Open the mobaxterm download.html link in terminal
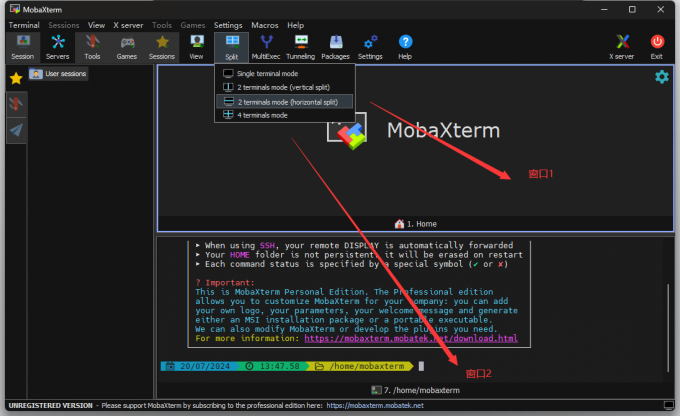Image resolution: width=680 pixels, height=416 pixels. click(x=411, y=338)
